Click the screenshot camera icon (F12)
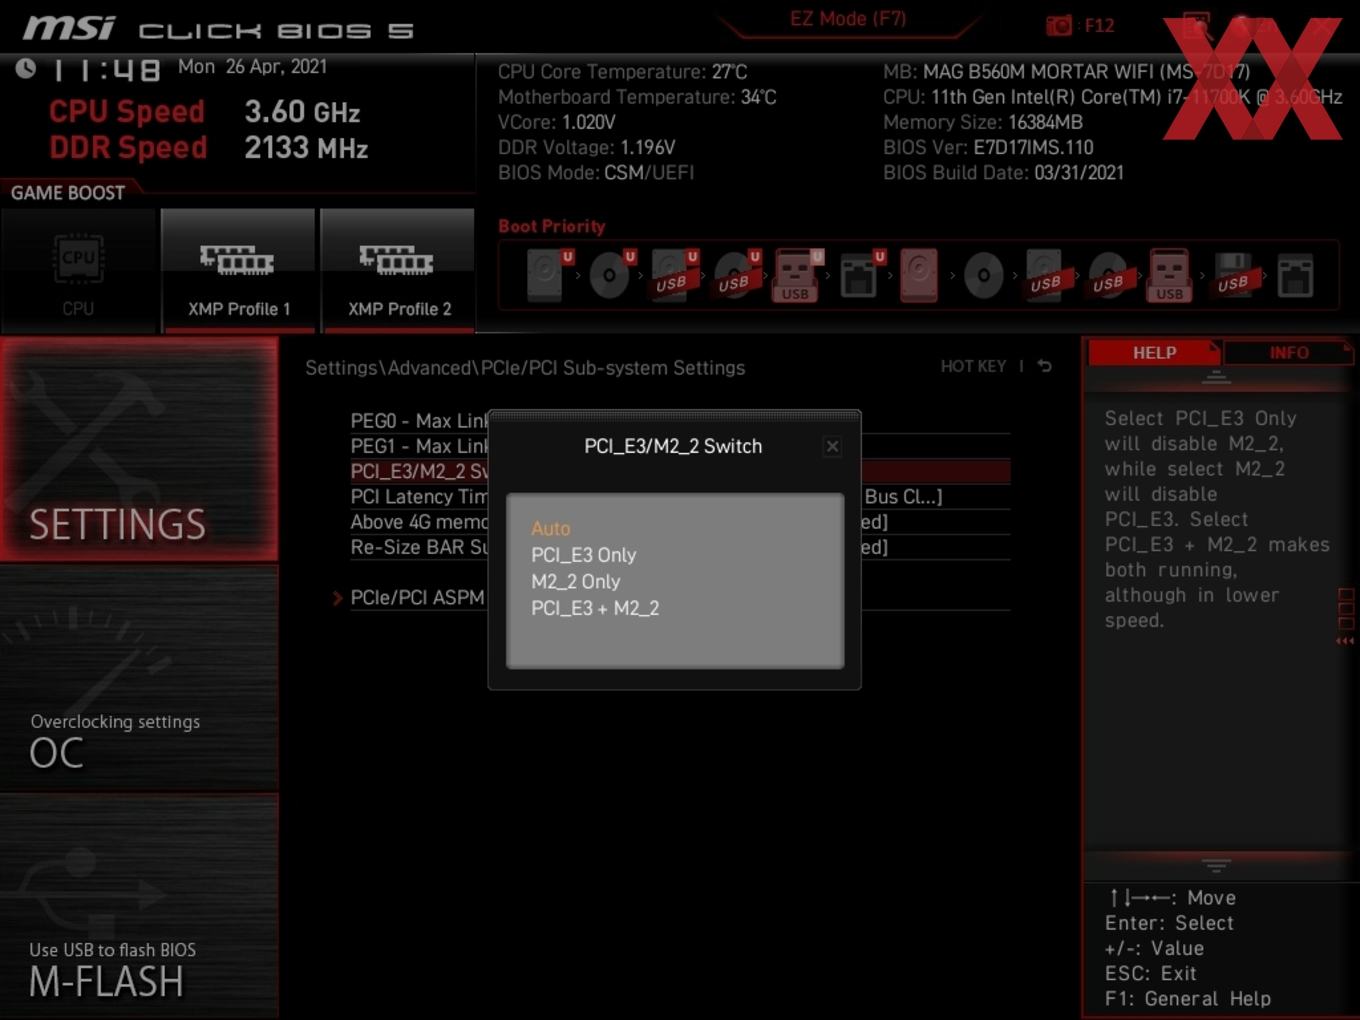Image resolution: width=1360 pixels, height=1020 pixels. [x=1059, y=25]
